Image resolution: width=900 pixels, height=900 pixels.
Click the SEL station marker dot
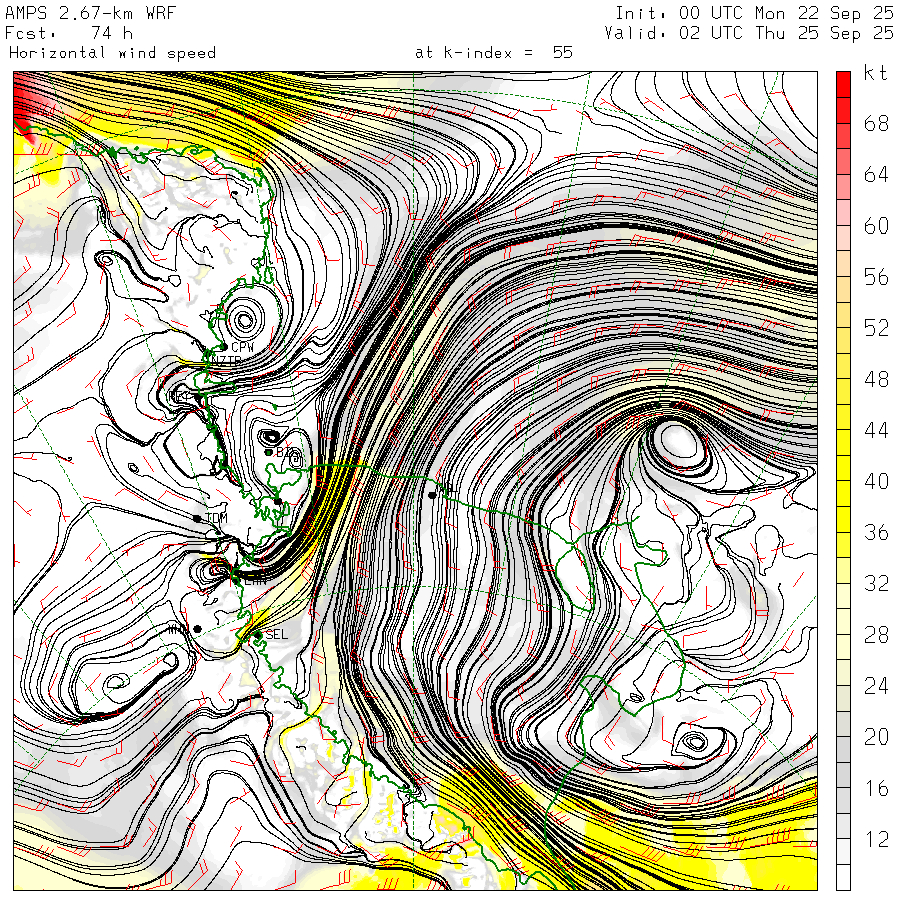click(257, 634)
